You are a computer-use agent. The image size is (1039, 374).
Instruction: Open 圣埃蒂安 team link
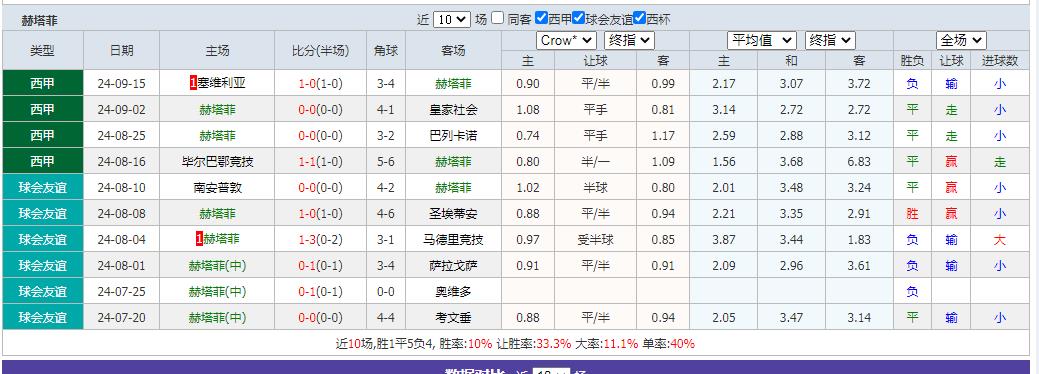click(x=453, y=214)
